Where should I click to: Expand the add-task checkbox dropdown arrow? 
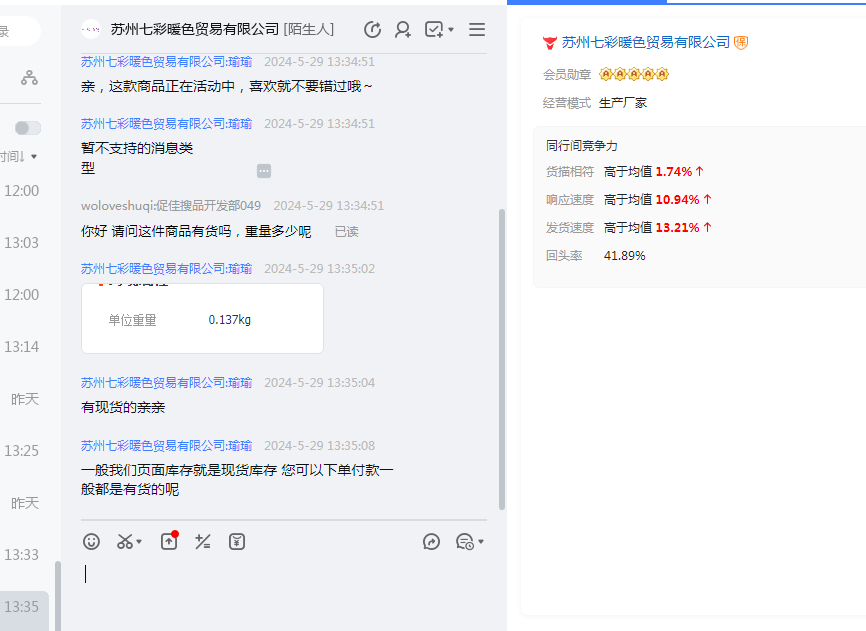click(451, 30)
